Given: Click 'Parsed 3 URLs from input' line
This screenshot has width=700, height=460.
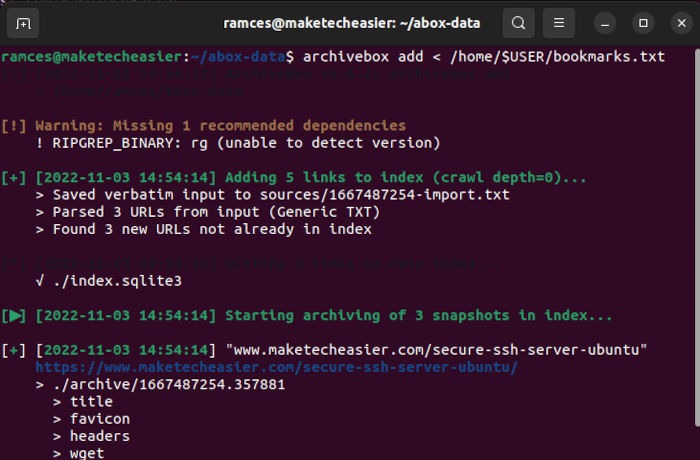Looking at the screenshot, I should pos(208,212).
